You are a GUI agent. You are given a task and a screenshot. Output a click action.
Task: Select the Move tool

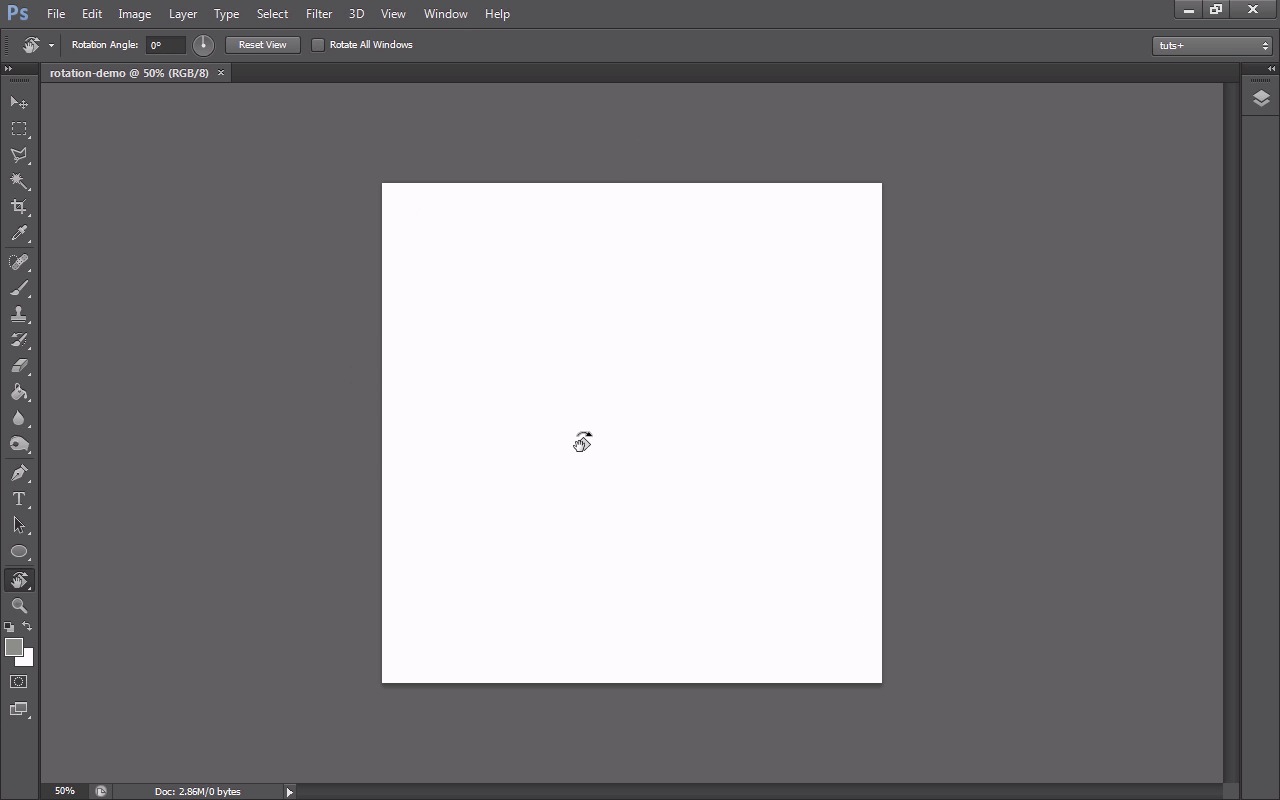coord(19,103)
